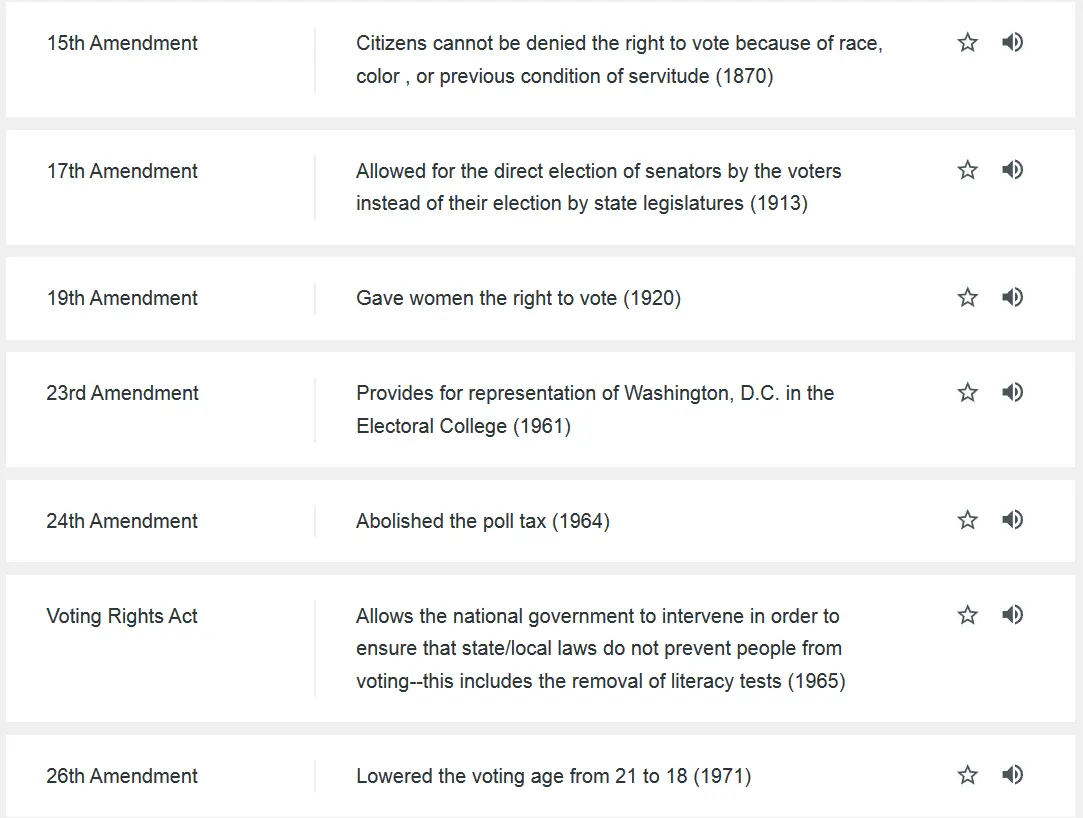Image resolution: width=1083 pixels, height=818 pixels.
Task: Hear the 24th Amendment card aloud
Action: point(1012,520)
